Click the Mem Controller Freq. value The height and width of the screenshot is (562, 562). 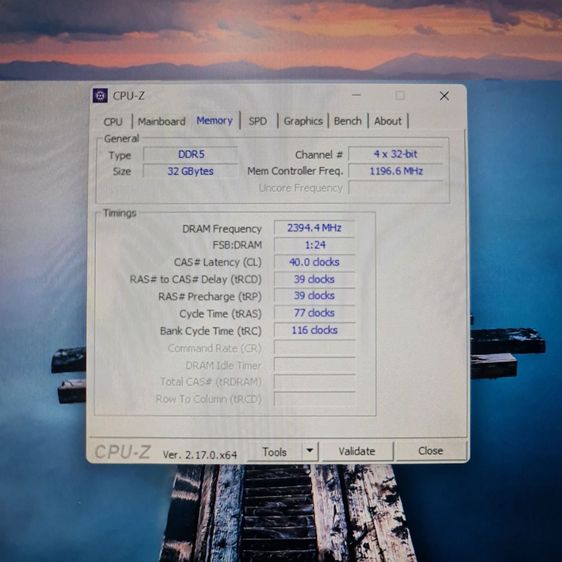tap(396, 171)
